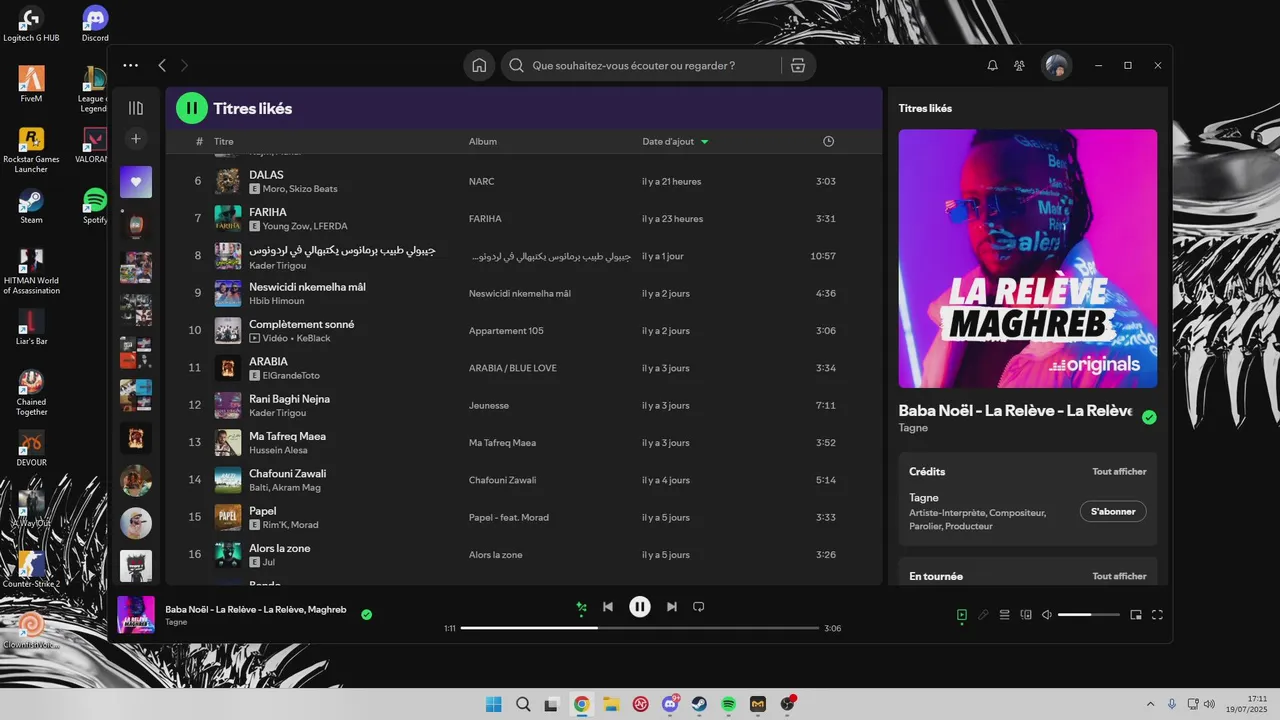Open Rockstar Games Launcher desktop icon

coord(31,150)
